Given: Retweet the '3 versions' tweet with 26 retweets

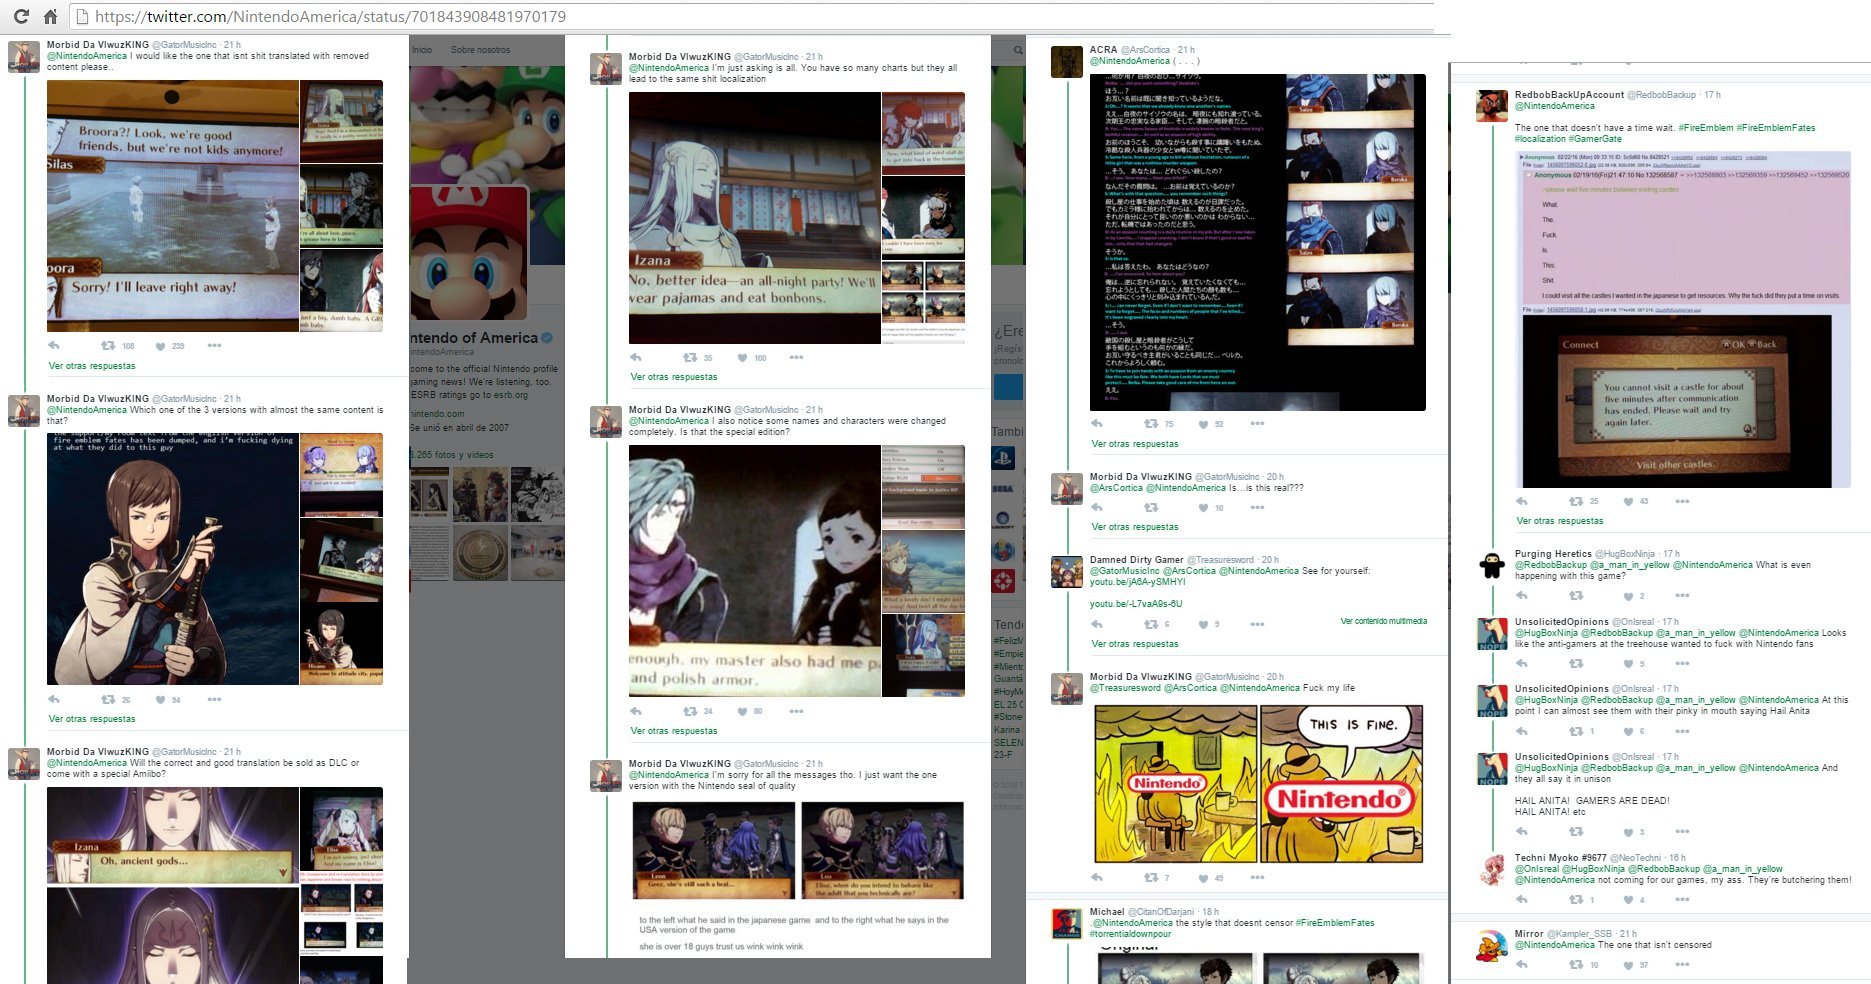Looking at the screenshot, I should (x=108, y=700).
